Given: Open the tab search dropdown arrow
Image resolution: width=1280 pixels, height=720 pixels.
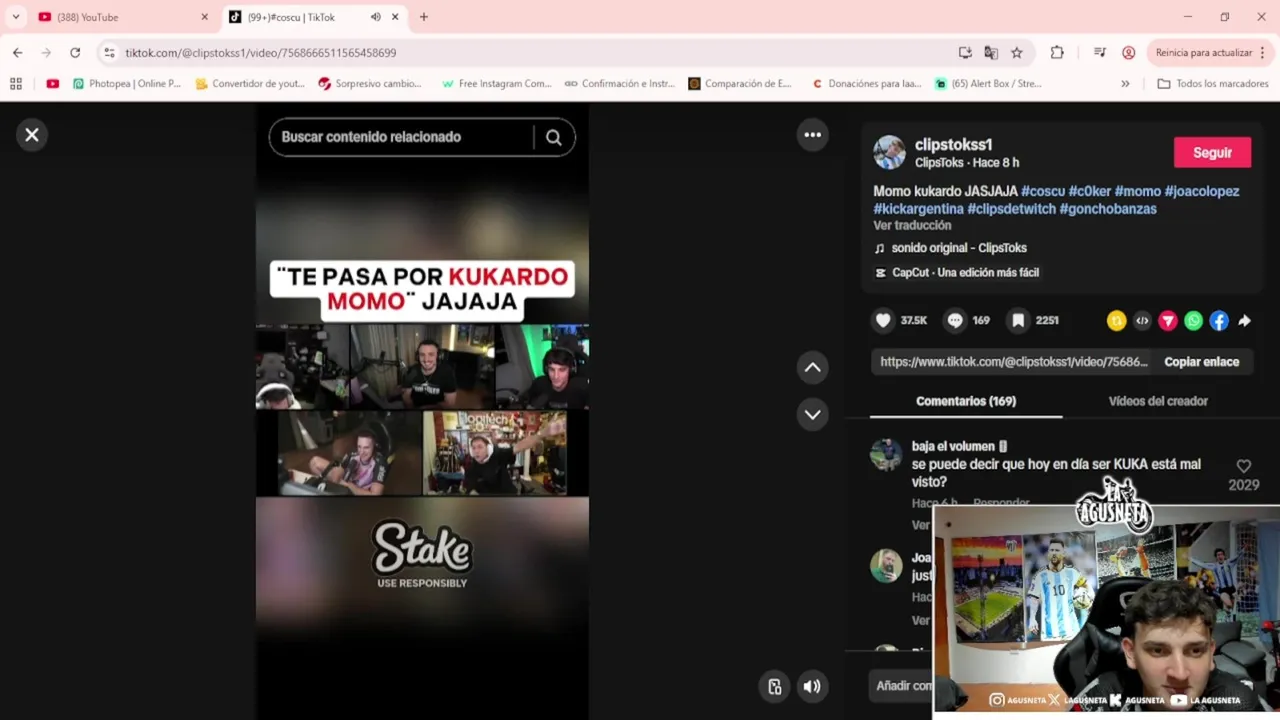Looking at the screenshot, I should pos(15,17).
